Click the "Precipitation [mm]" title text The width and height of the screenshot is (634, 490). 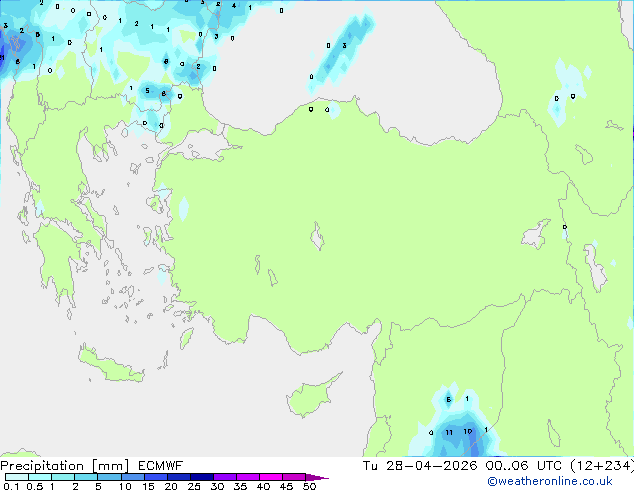(64, 466)
